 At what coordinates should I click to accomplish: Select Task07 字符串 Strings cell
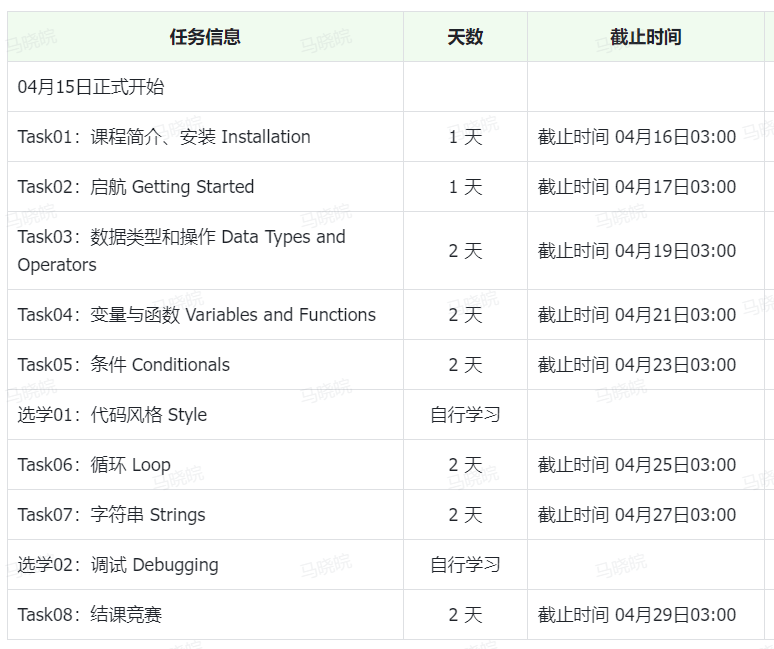(205, 515)
